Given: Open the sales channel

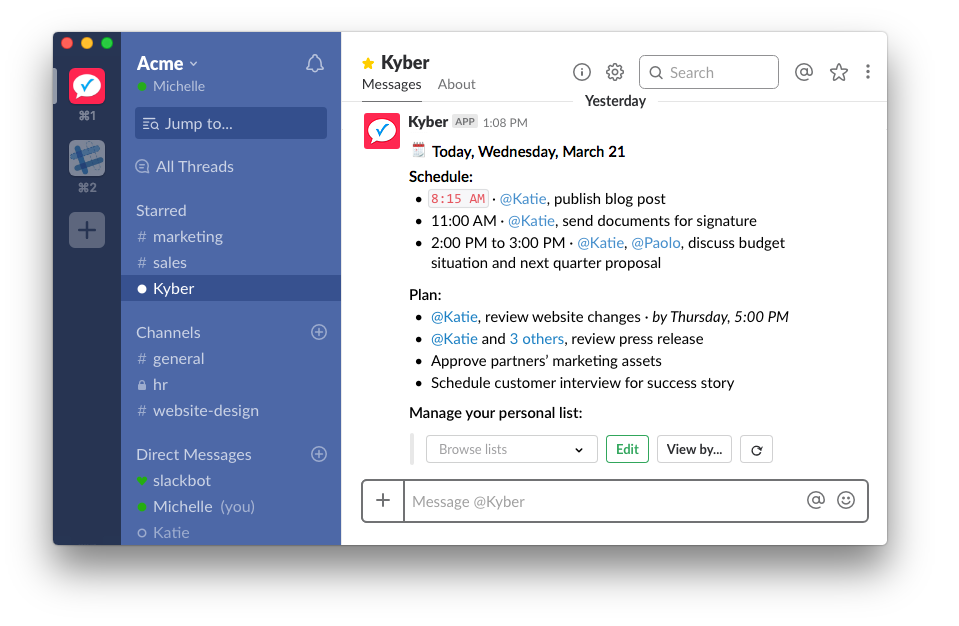Looking at the screenshot, I should (x=162, y=263).
